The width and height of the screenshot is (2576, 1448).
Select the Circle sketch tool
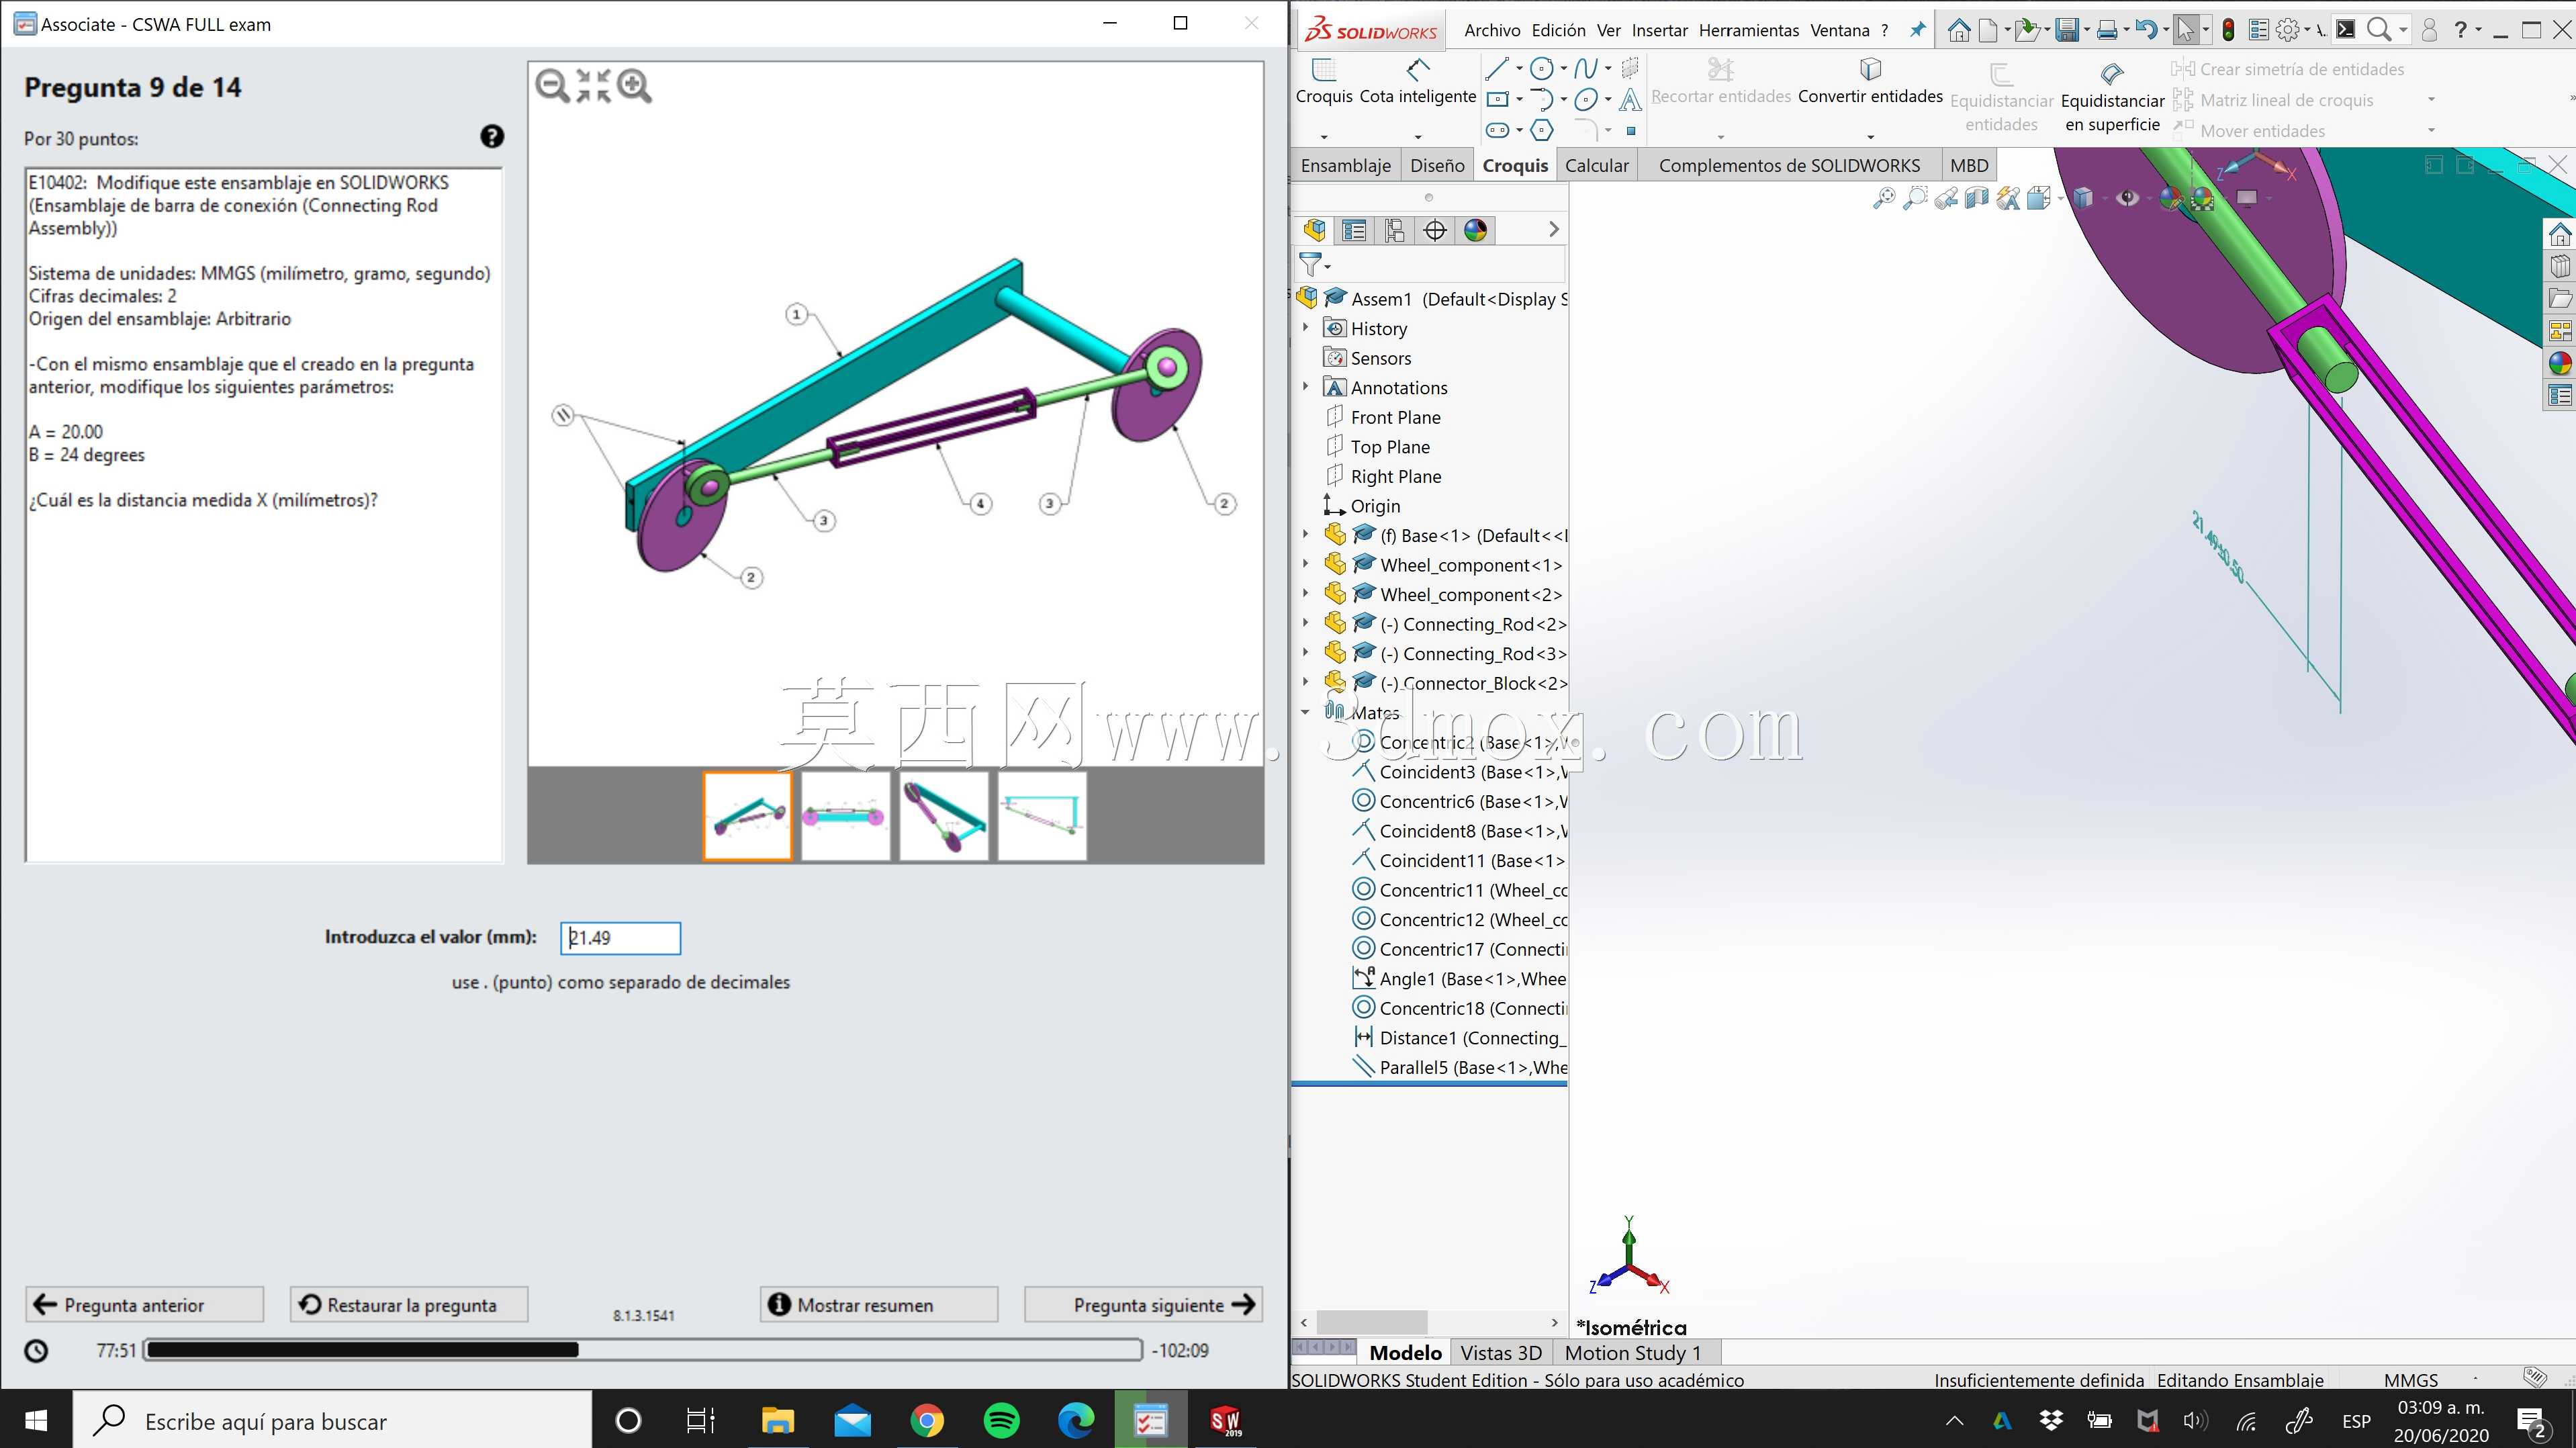[x=1542, y=69]
